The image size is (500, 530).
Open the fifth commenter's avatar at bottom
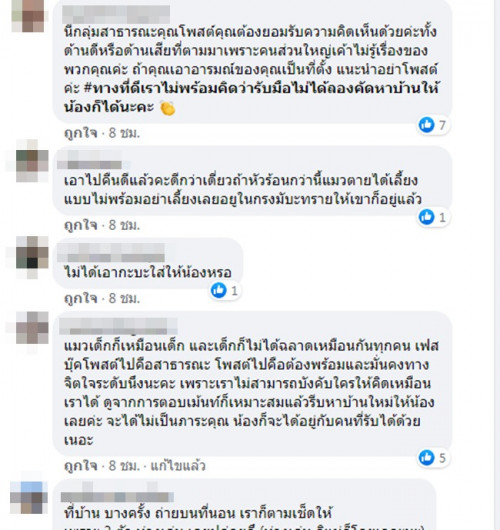[x=27, y=498]
